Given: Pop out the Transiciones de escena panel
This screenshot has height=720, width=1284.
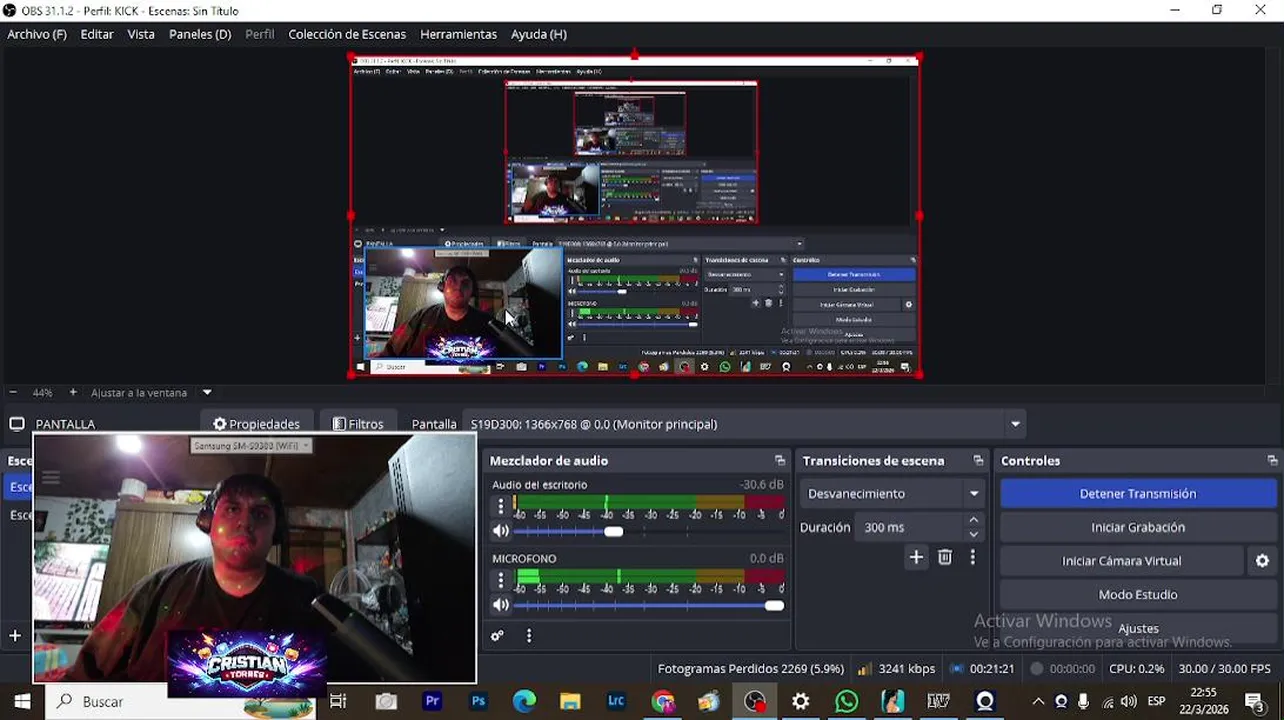Looking at the screenshot, I should click(x=979, y=460).
